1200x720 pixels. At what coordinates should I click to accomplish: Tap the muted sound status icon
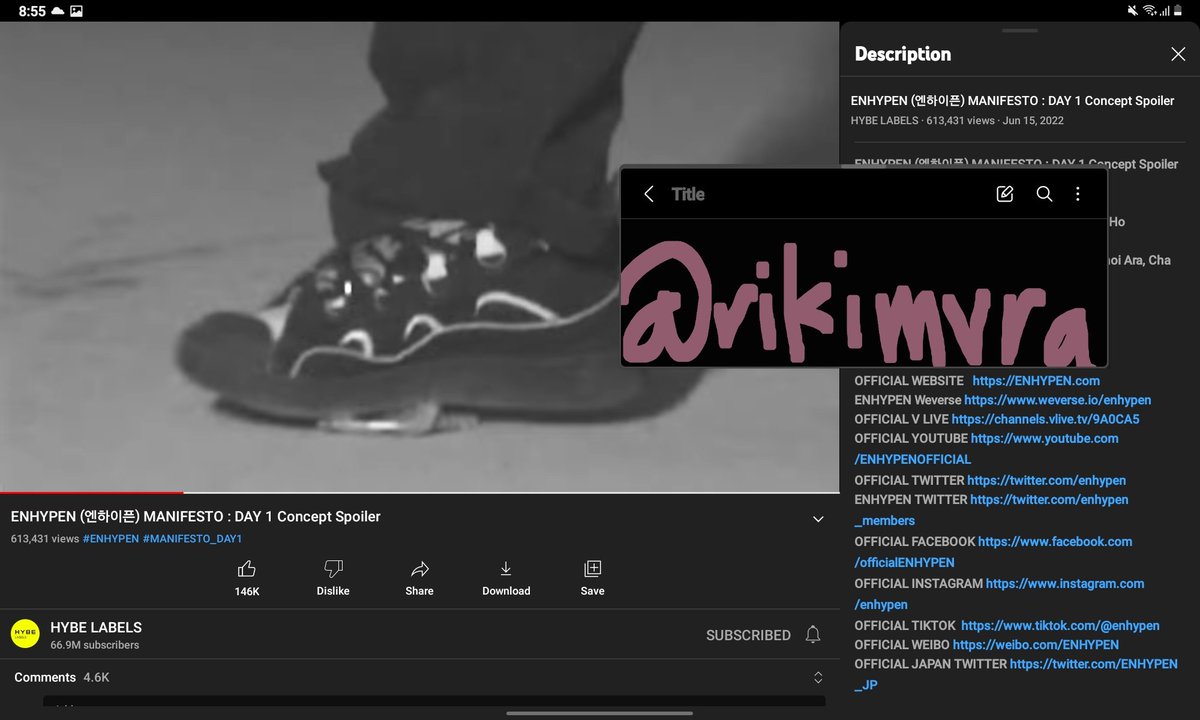(x=1133, y=11)
